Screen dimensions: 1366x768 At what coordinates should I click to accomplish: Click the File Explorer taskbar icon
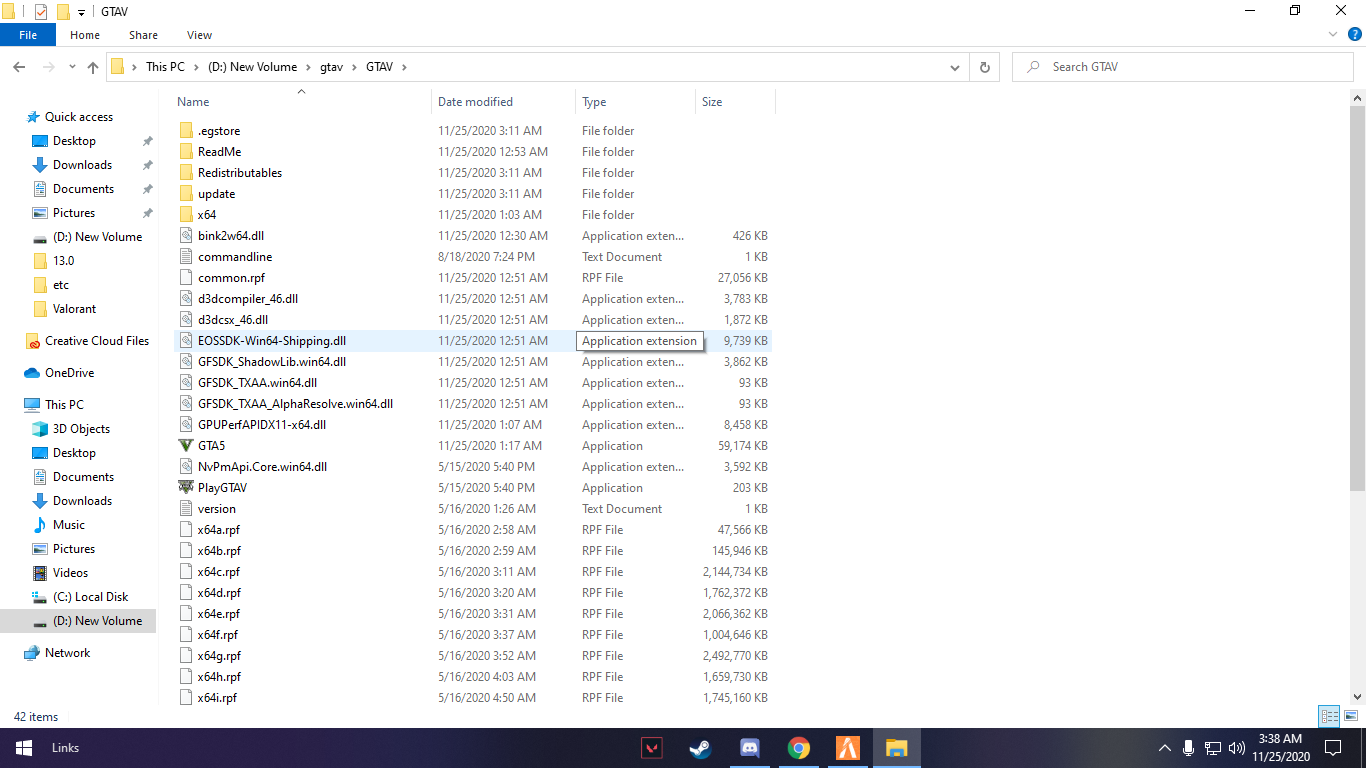pos(896,748)
